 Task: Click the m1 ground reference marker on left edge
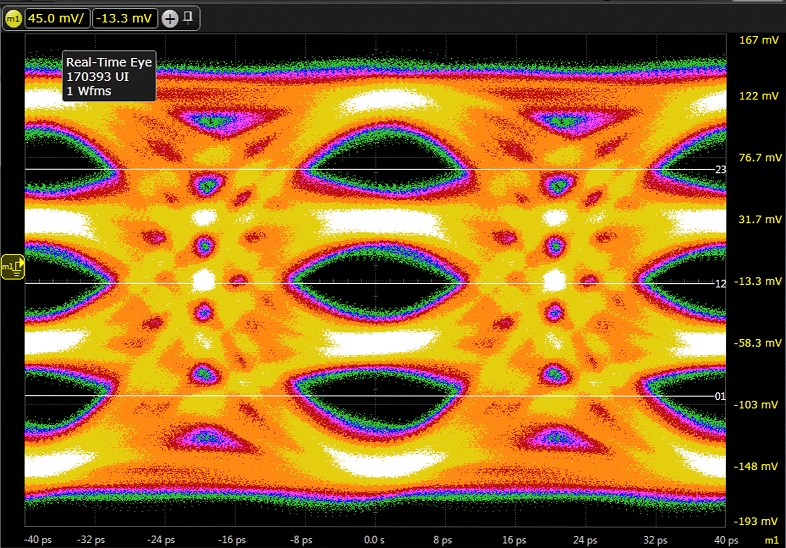[13, 267]
